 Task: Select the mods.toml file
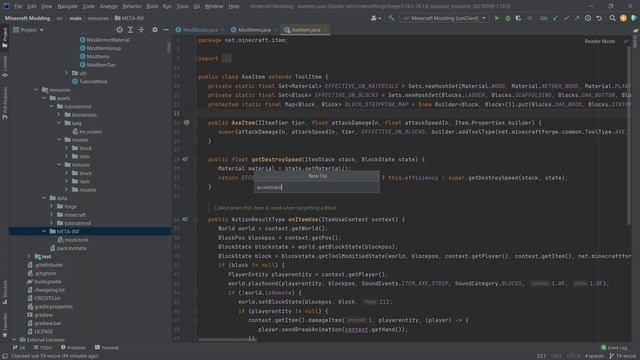pos(73,240)
